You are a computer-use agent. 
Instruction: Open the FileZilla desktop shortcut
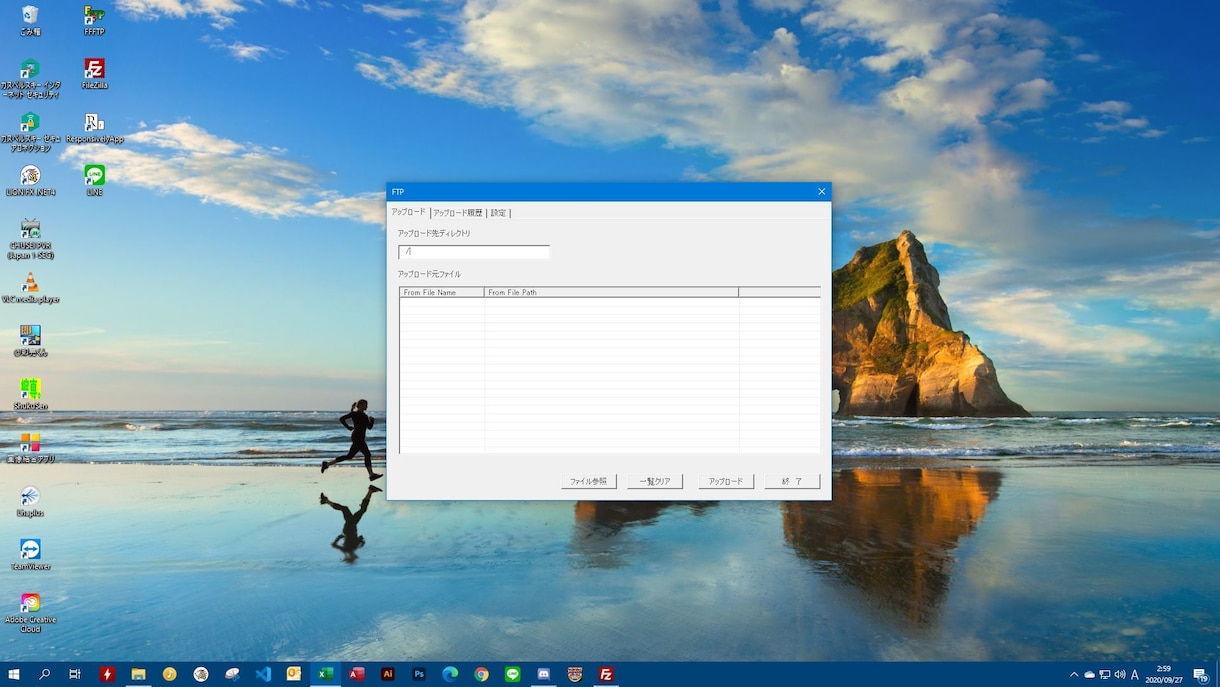(94, 73)
